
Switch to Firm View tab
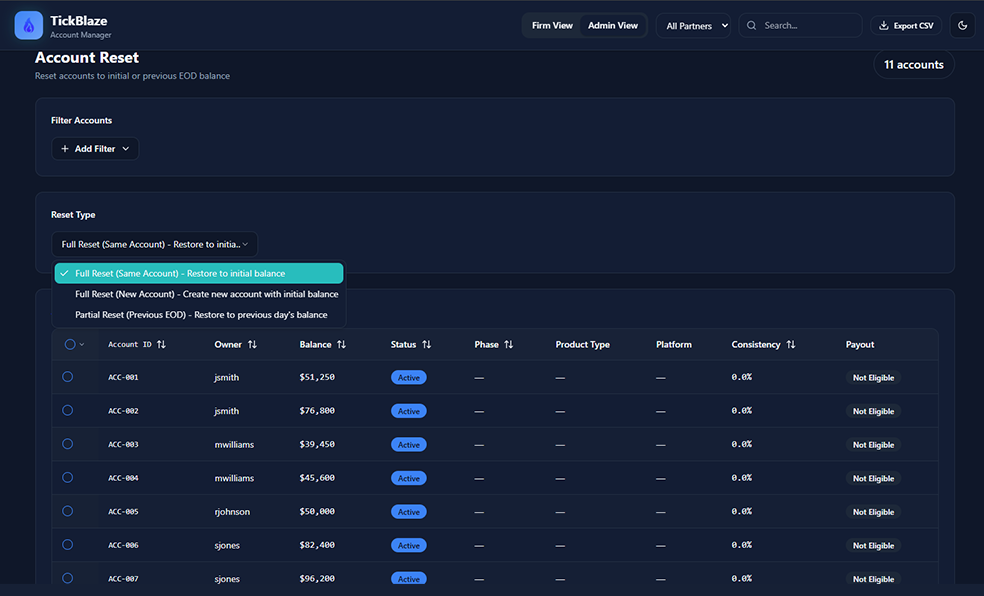(x=552, y=25)
